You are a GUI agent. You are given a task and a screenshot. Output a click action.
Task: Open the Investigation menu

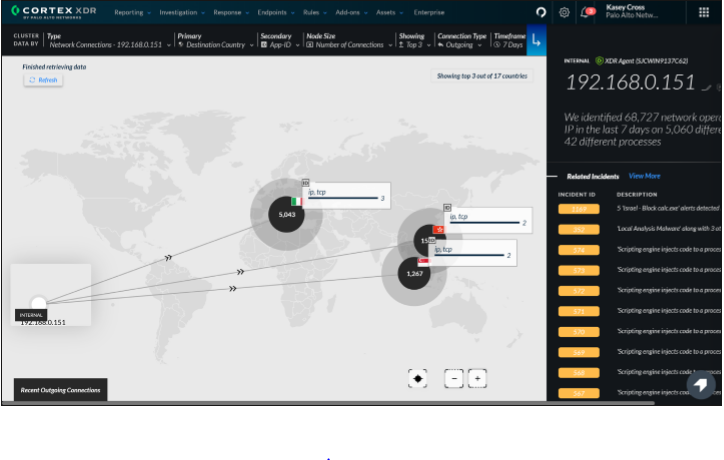point(182,12)
